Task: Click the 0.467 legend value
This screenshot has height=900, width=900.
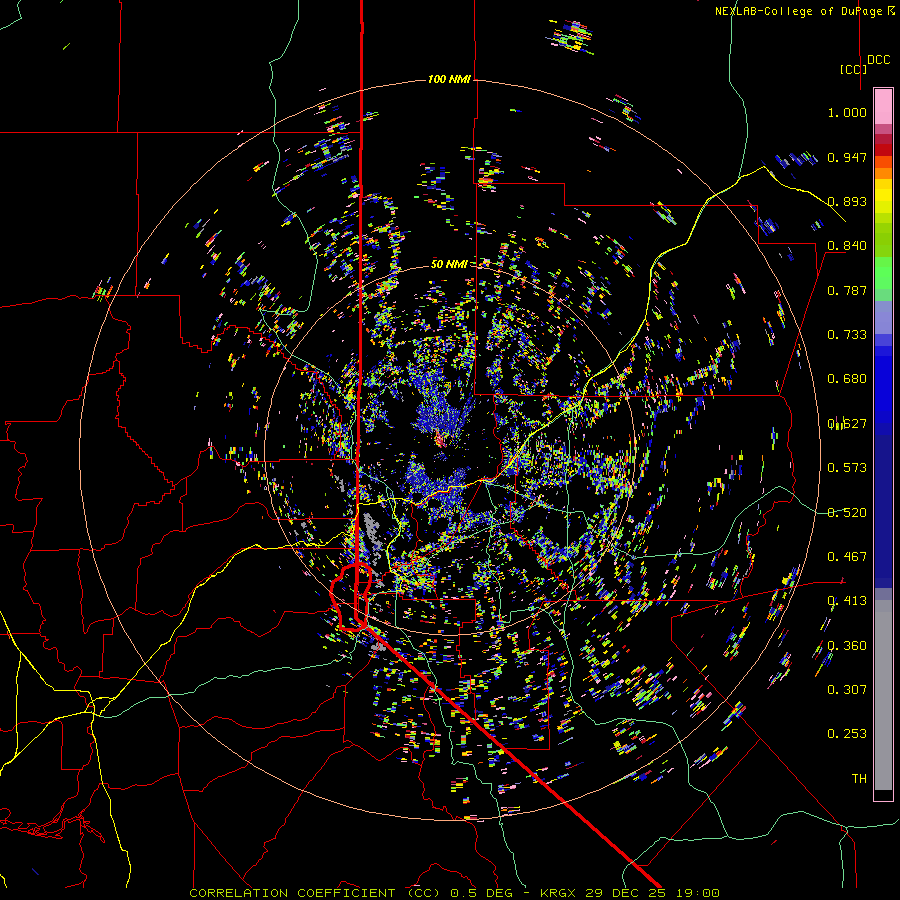Action: (x=847, y=557)
